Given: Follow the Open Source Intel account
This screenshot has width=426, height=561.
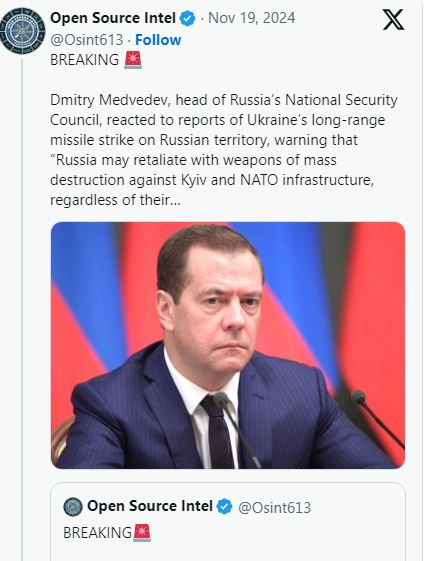Looking at the screenshot, I should 158,40.
